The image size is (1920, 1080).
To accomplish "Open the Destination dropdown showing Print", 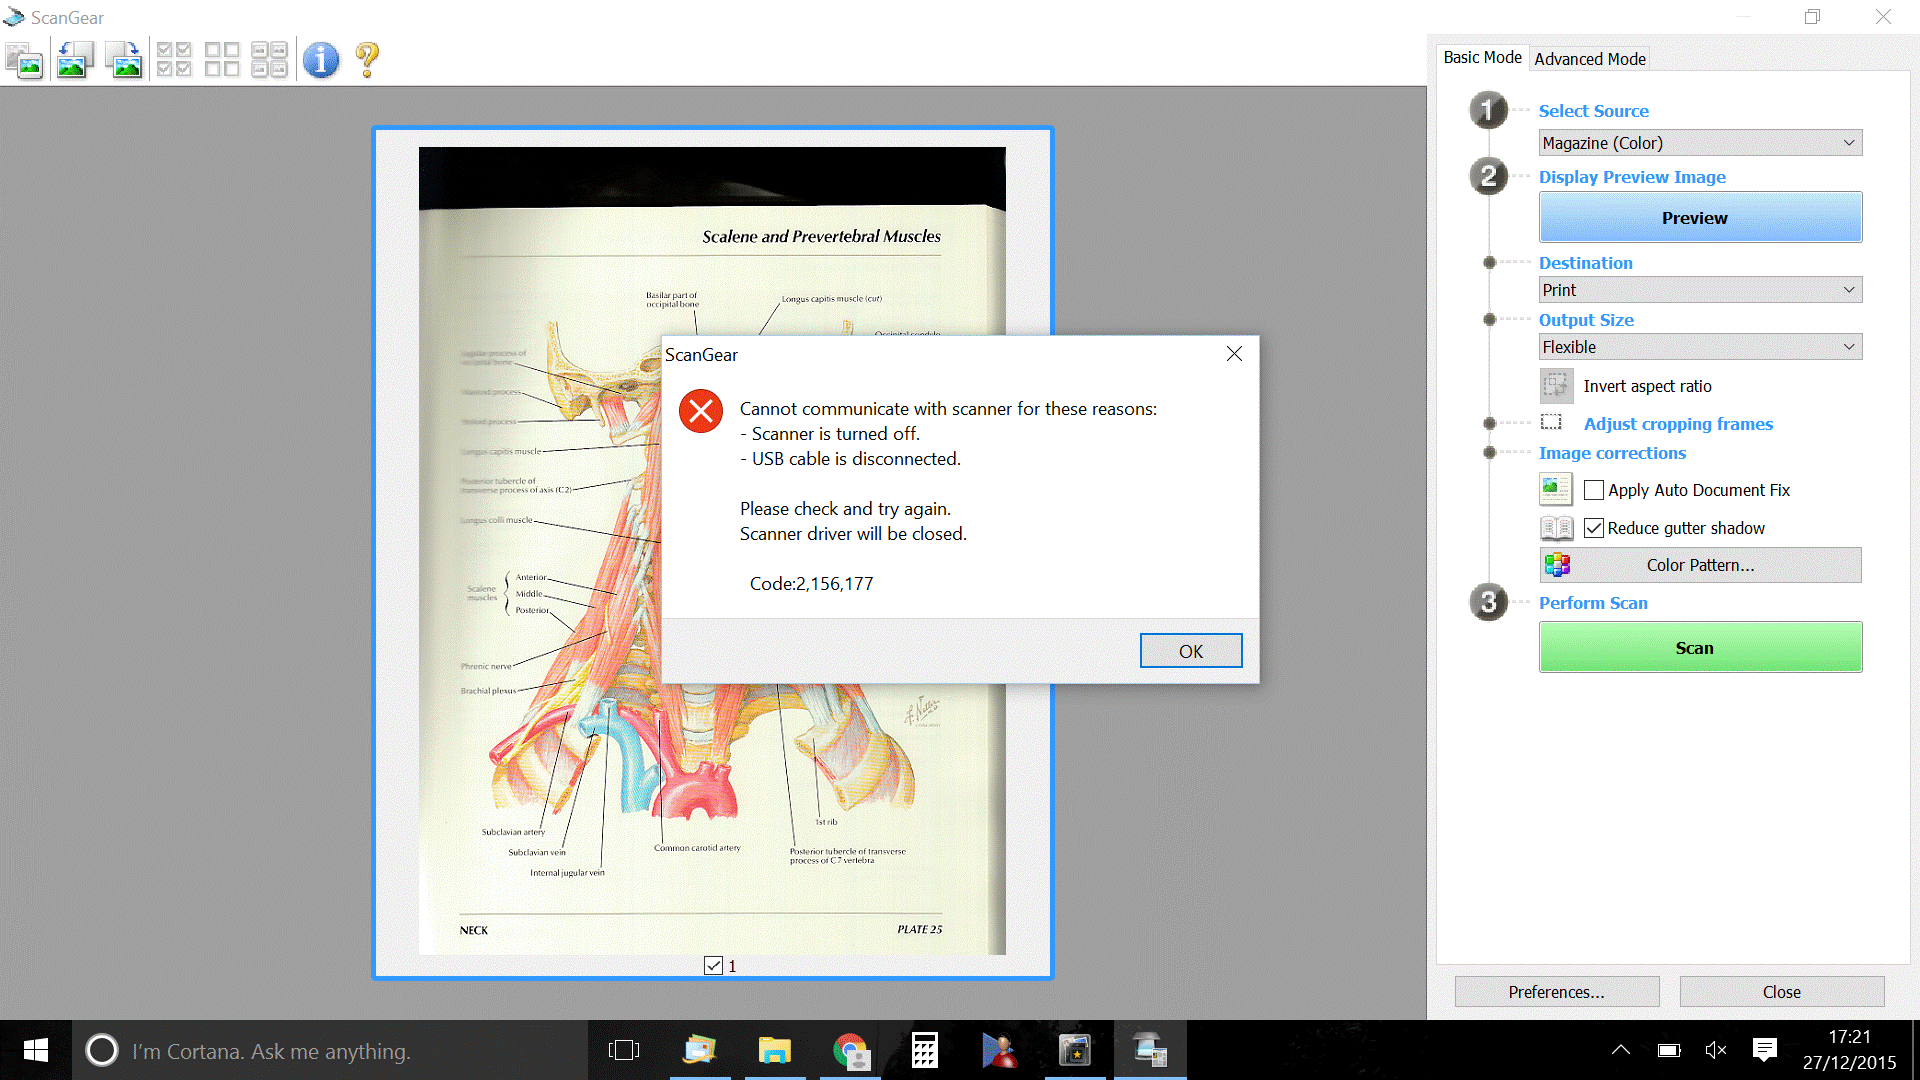I will click(x=1700, y=290).
